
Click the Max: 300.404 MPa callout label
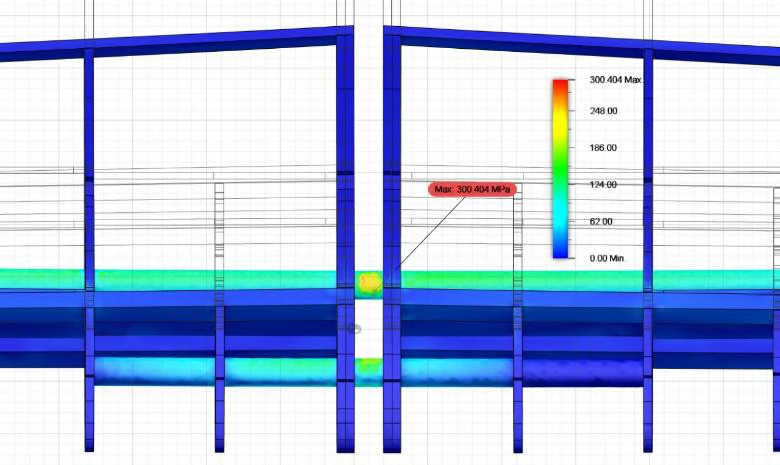472,189
